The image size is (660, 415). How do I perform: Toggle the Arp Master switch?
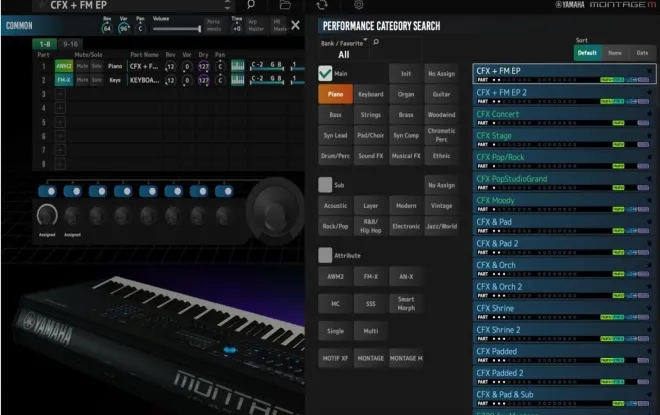[x=256, y=25]
